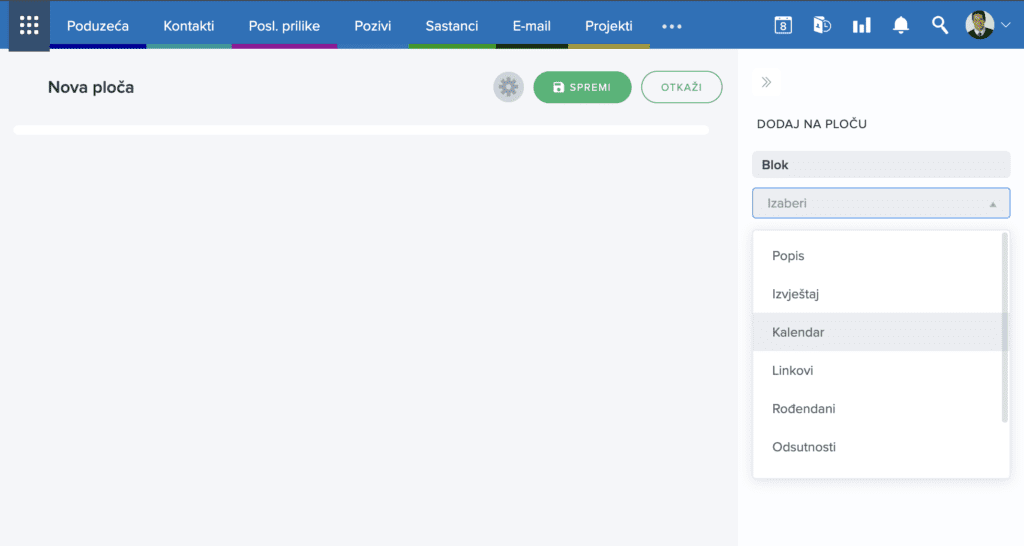Show more navigation items via ellipsis
1024x546 pixels.
(671, 26)
